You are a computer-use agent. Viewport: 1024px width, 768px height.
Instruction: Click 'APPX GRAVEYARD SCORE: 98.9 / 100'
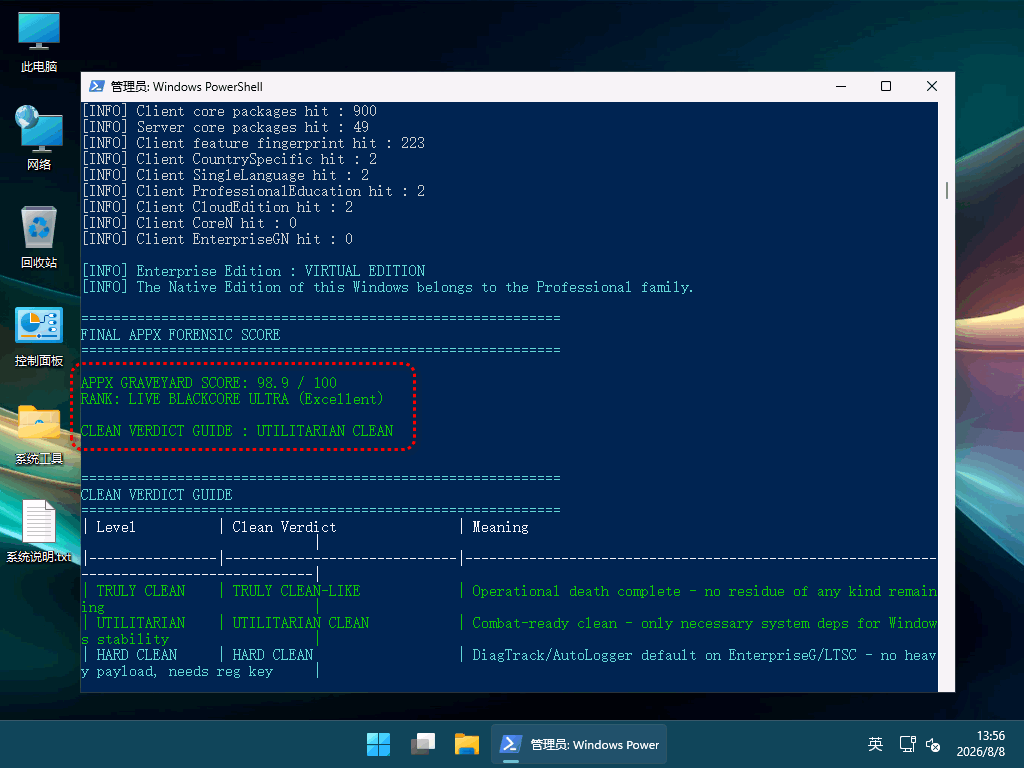[x=209, y=383]
